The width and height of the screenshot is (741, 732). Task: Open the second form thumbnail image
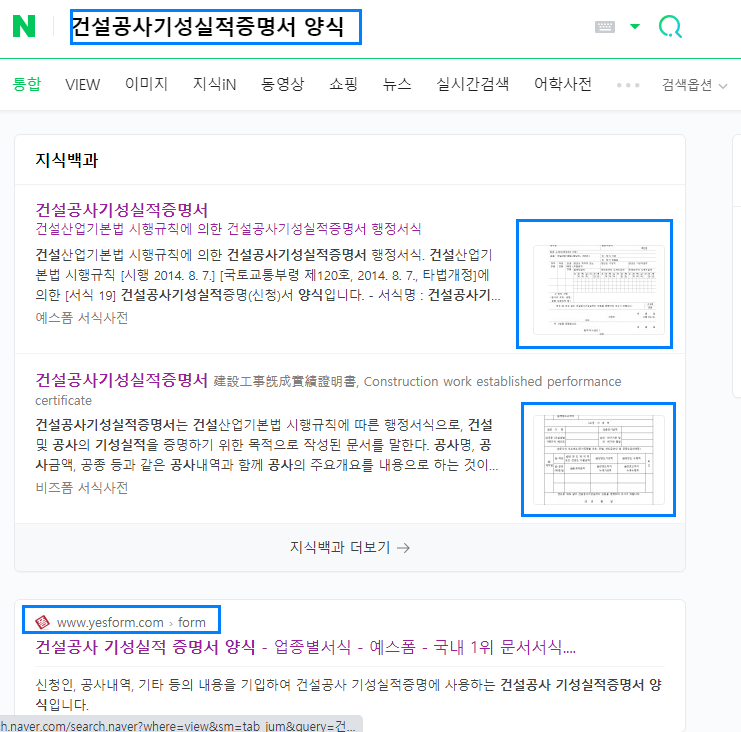pyautogui.click(x=598, y=459)
